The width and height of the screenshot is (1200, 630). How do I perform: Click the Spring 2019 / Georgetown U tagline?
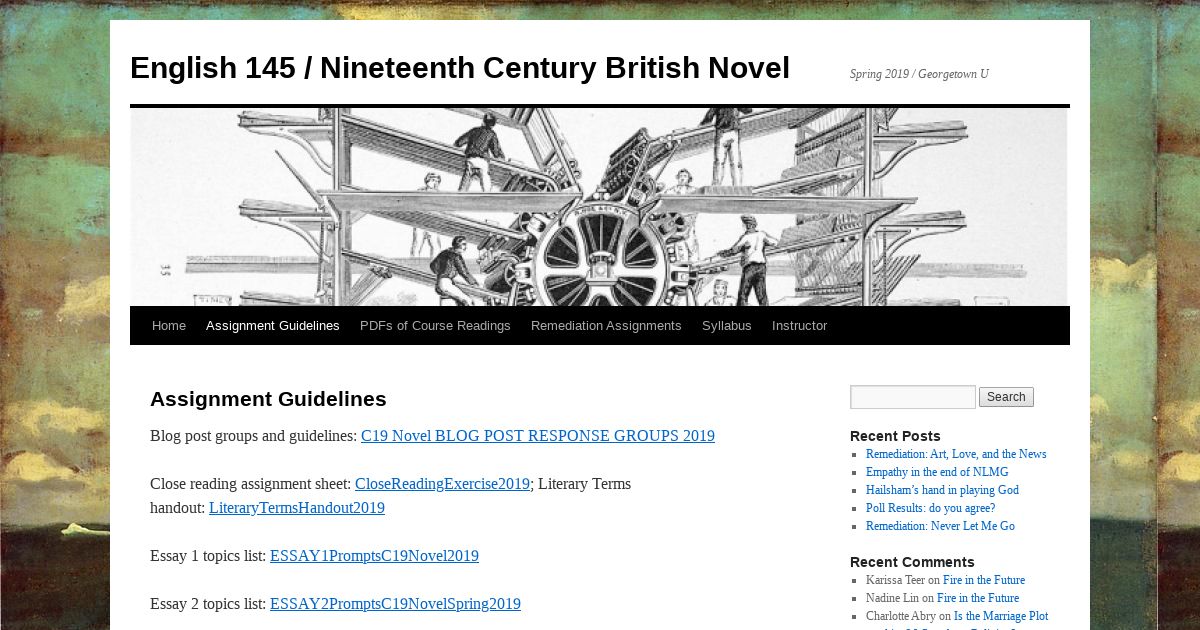(x=919, y=74)
